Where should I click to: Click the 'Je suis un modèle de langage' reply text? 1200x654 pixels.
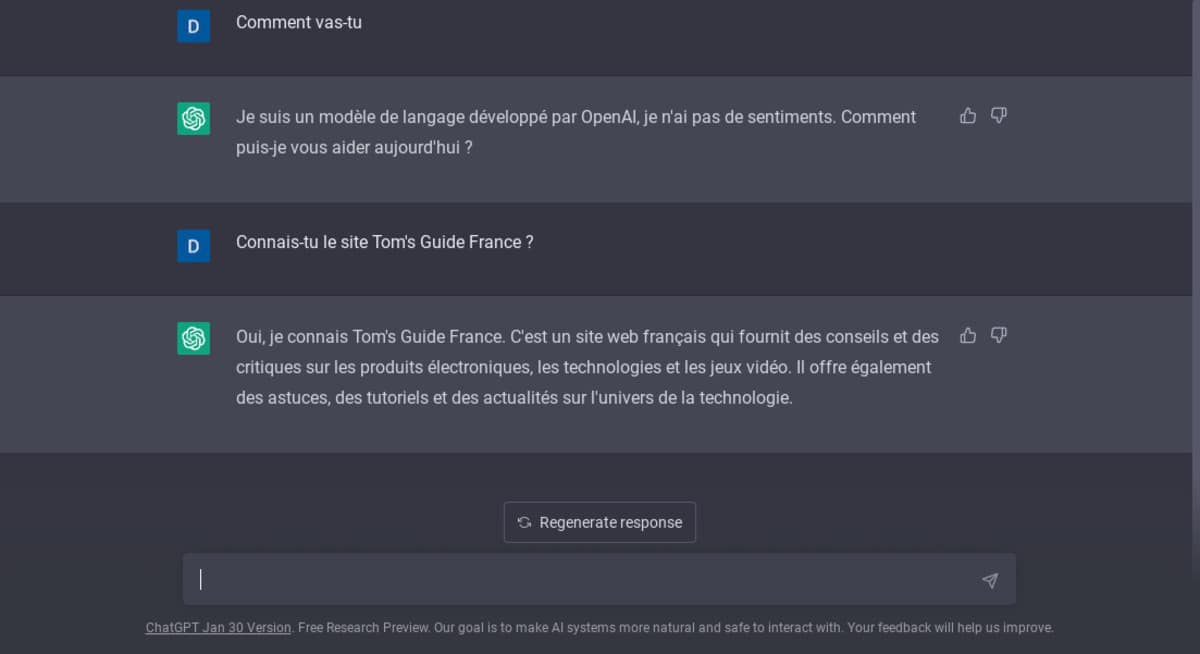coord(575,117)
